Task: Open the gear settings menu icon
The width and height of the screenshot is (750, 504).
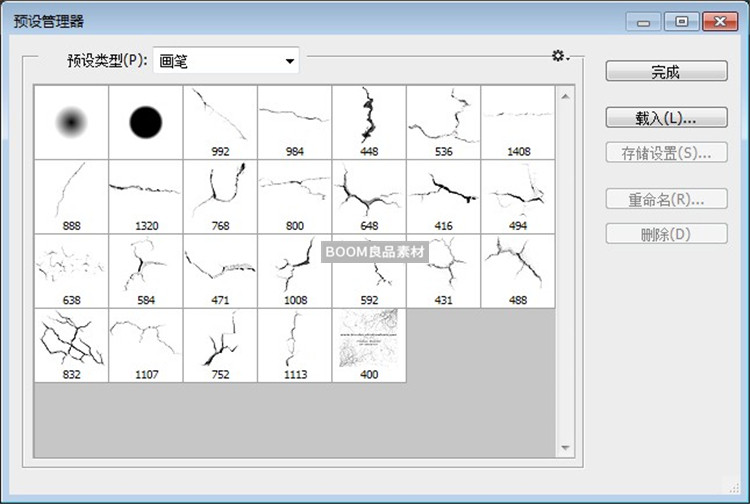Action: (x=560, y=57)
